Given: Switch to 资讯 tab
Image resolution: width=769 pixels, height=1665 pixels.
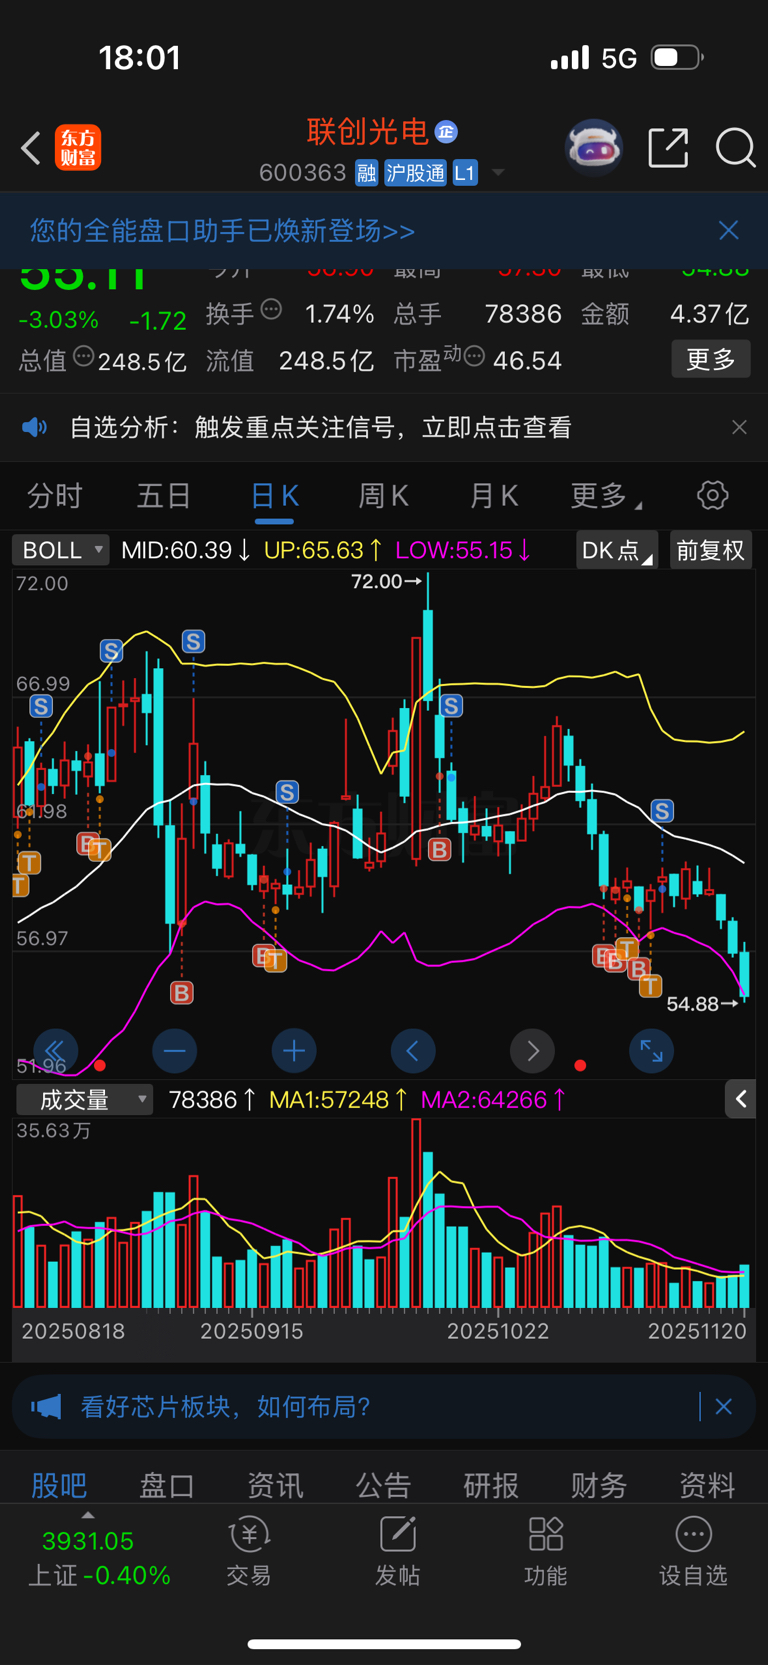Looking at the screenshot, I should click(275, 1485).
